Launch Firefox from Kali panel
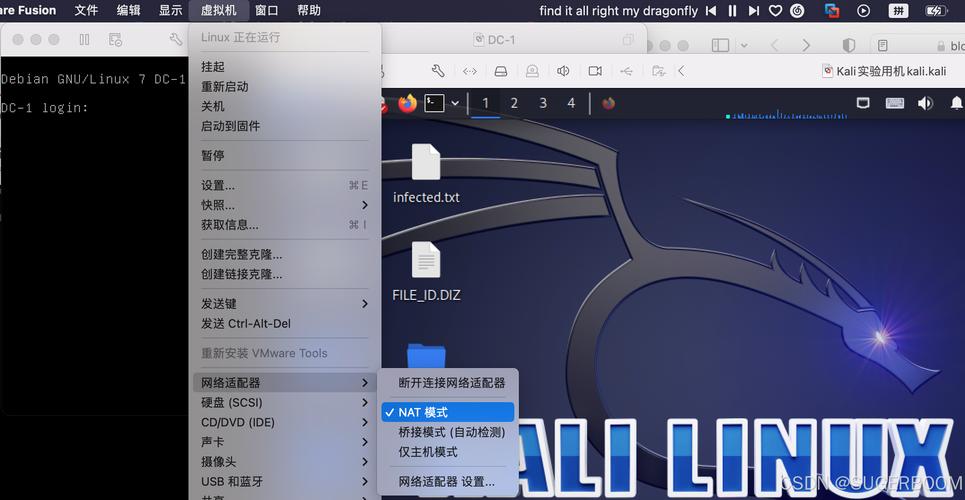 tap(407, 103)
